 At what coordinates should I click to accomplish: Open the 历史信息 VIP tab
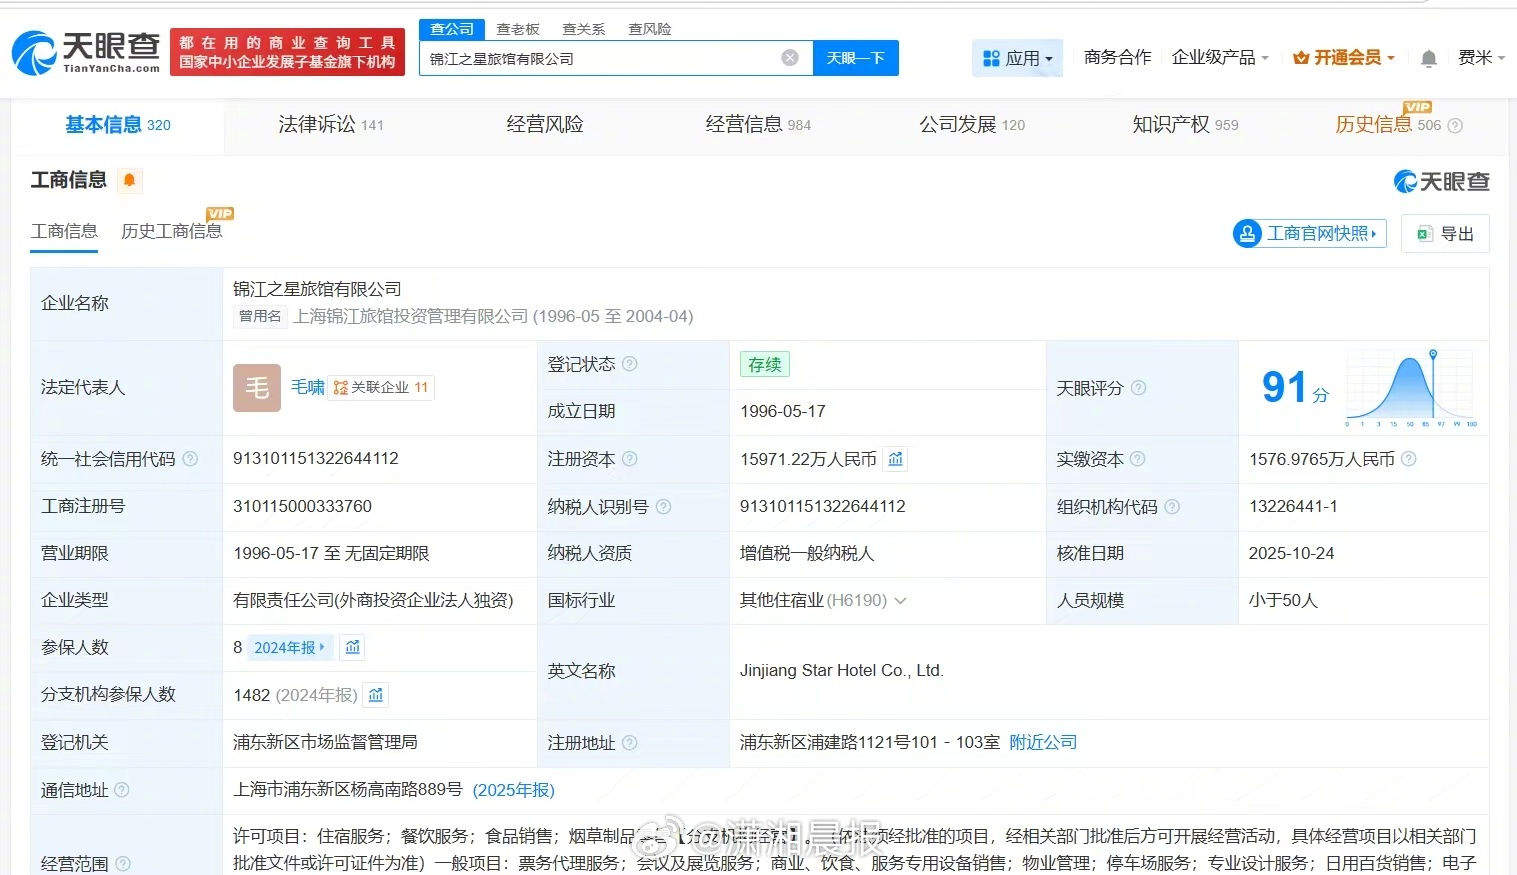[x=1388, y=125]
